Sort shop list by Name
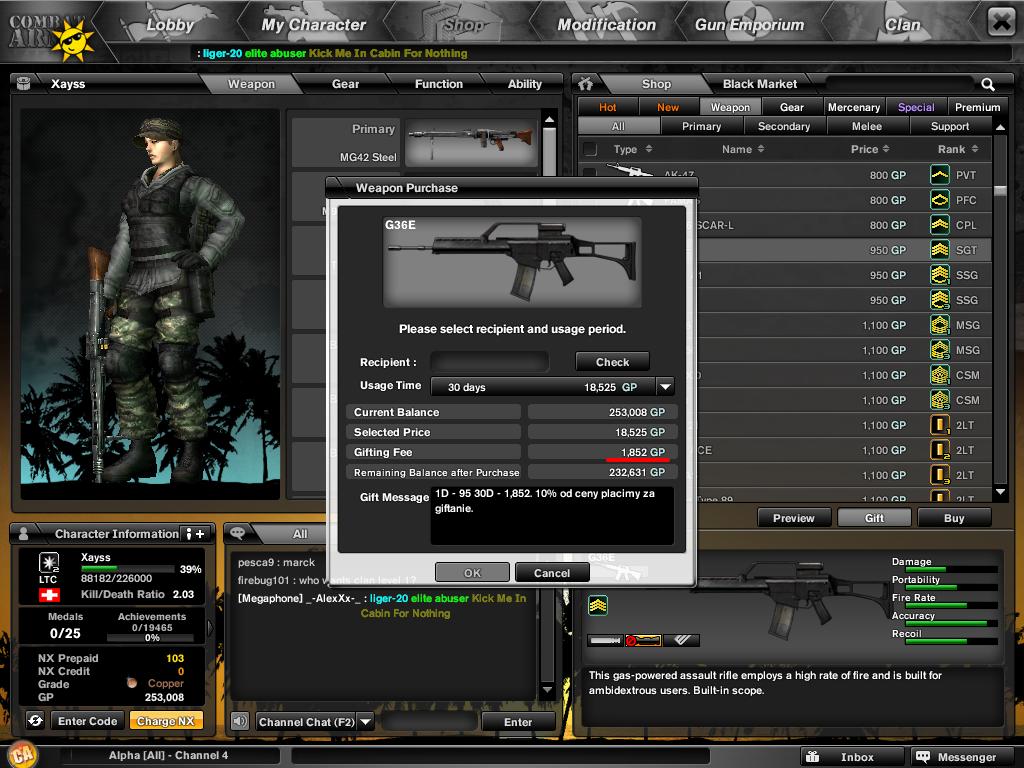Screen dimensions: 1024x768 point(743,149)
